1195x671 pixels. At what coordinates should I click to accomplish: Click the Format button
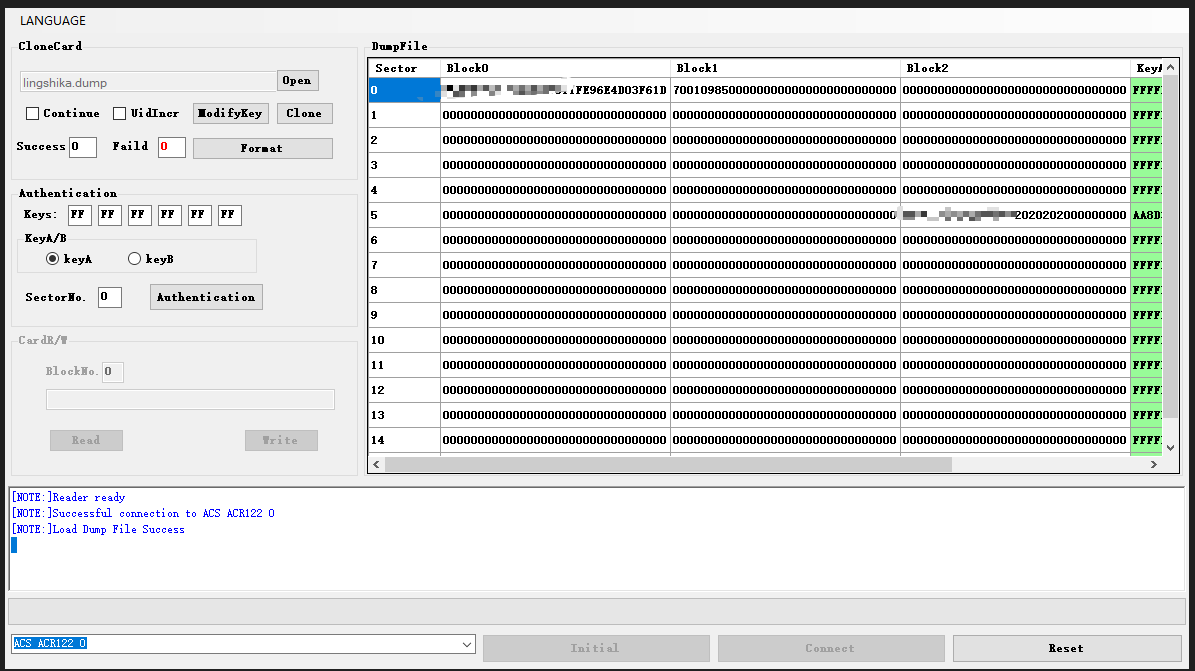click(262, 148)
